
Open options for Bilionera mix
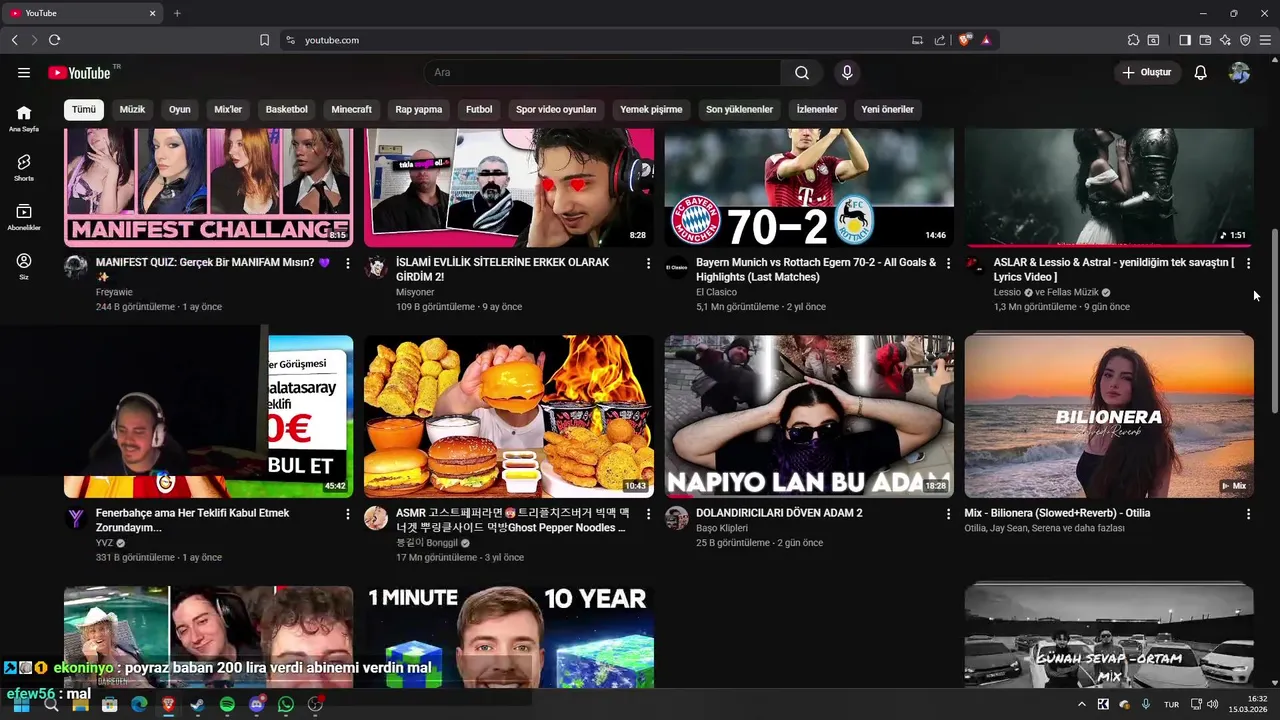[x=1248, y=514]
